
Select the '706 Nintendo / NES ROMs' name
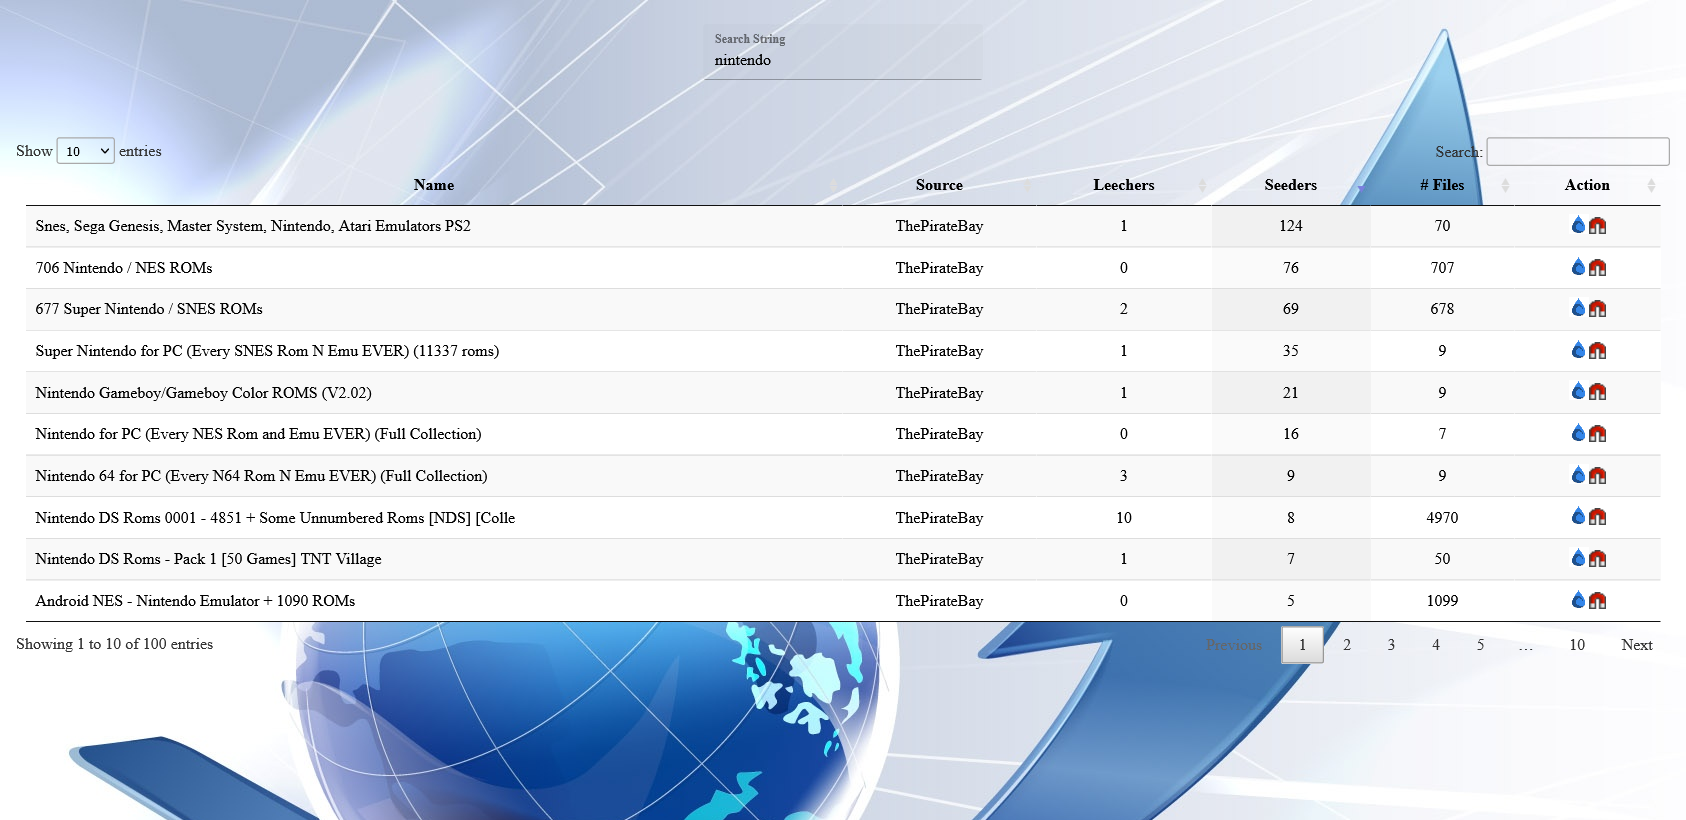tap(124, 268)
